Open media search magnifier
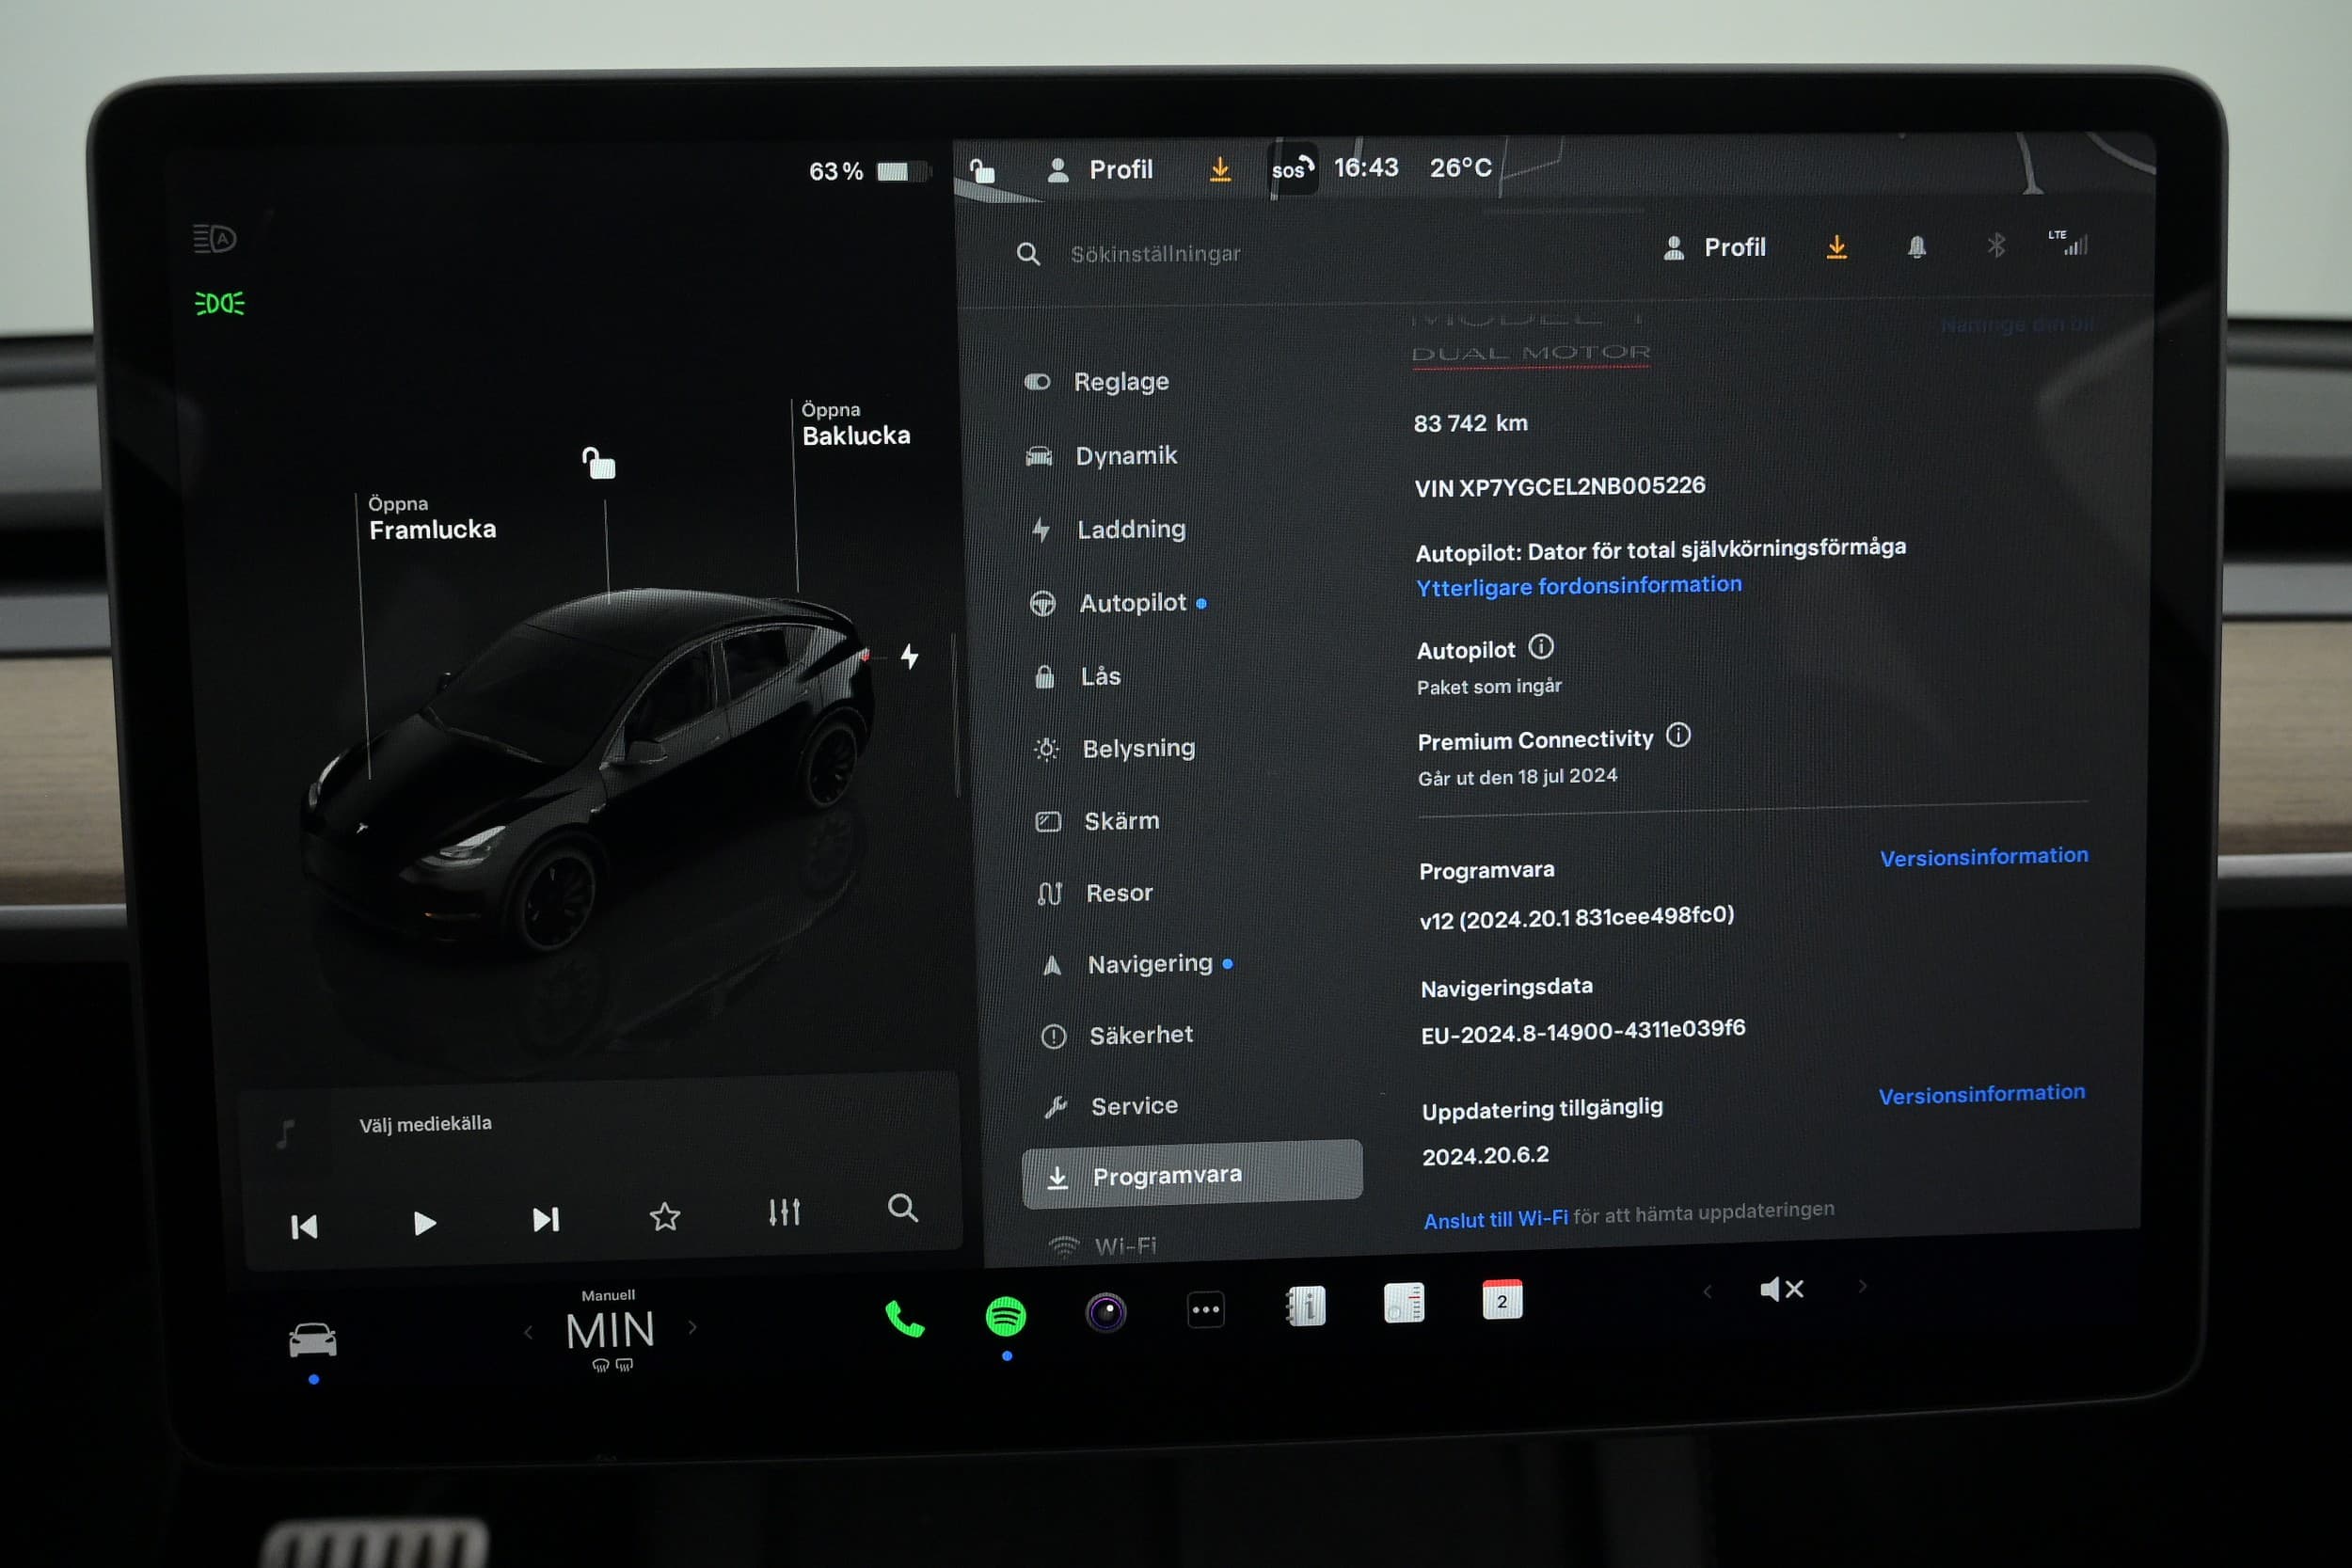This screenshot has height=1568, width=2352. tap(902, 1208)
